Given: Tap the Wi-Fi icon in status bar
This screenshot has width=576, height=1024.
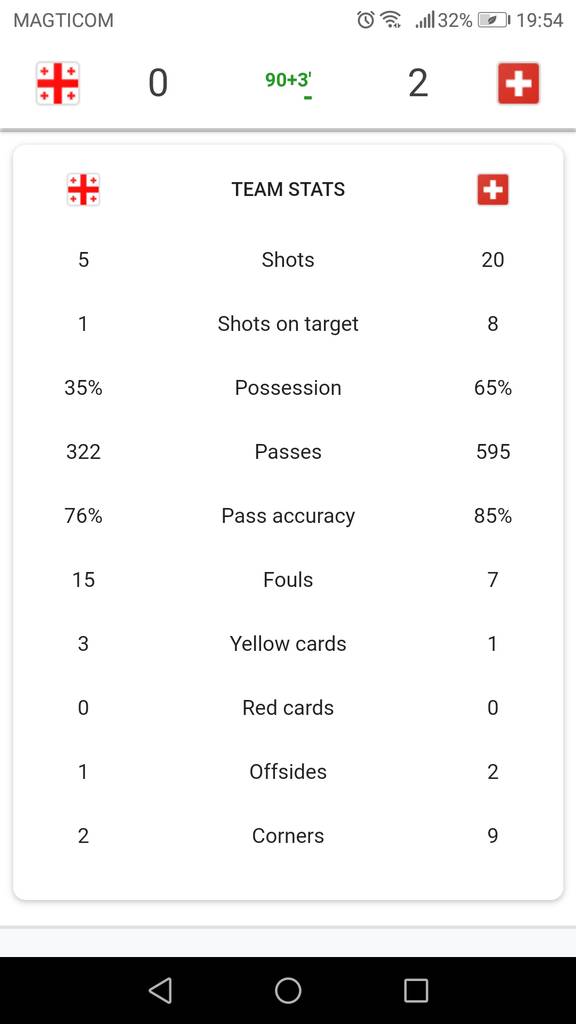Looking at the screenshot, I should tap(391, 20).
